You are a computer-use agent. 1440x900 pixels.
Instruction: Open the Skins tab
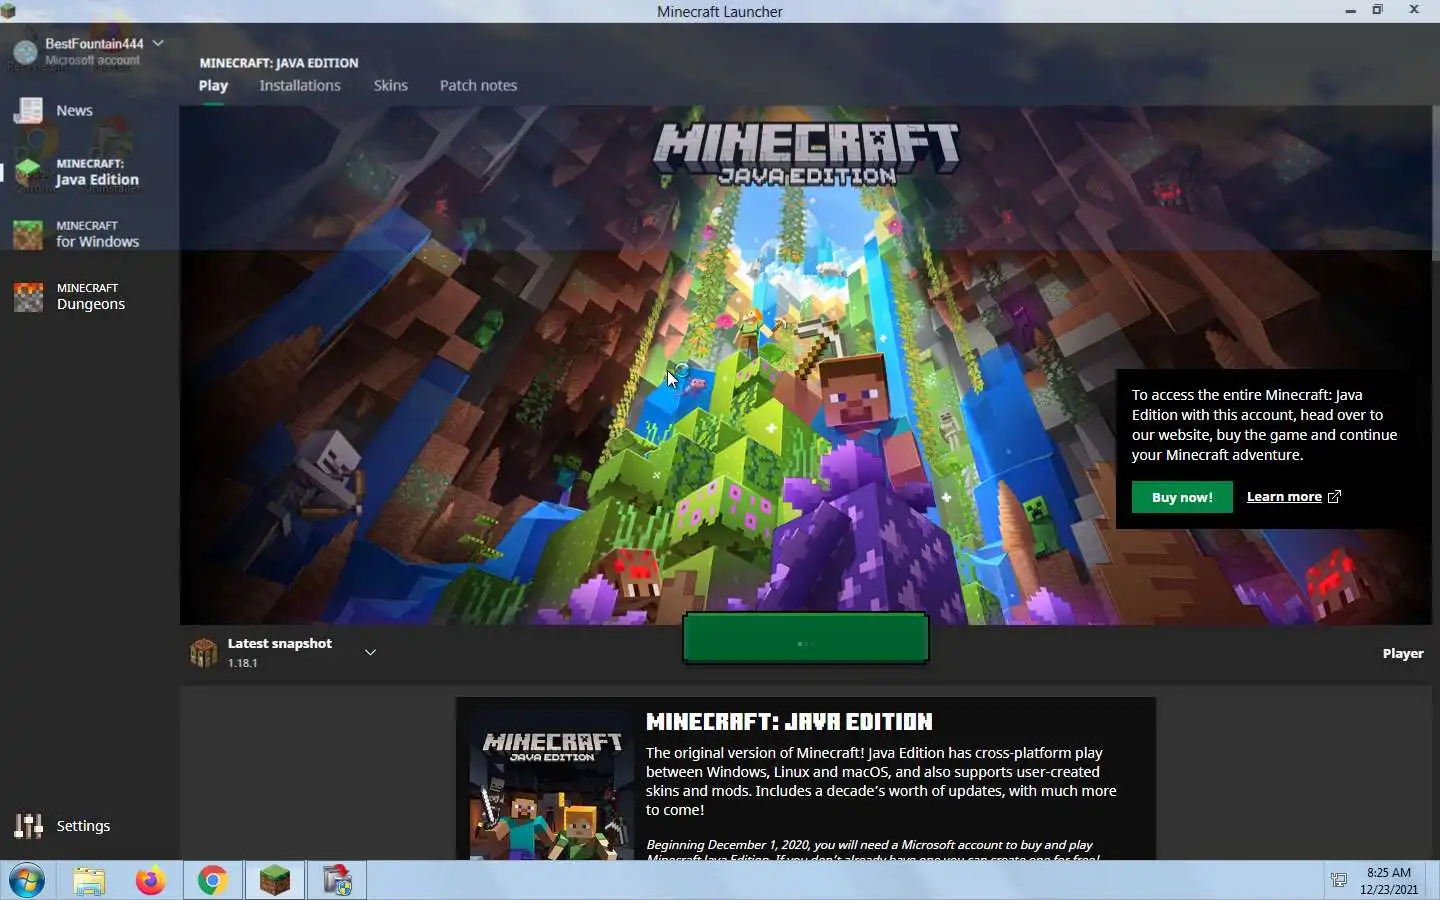point(390,86)
